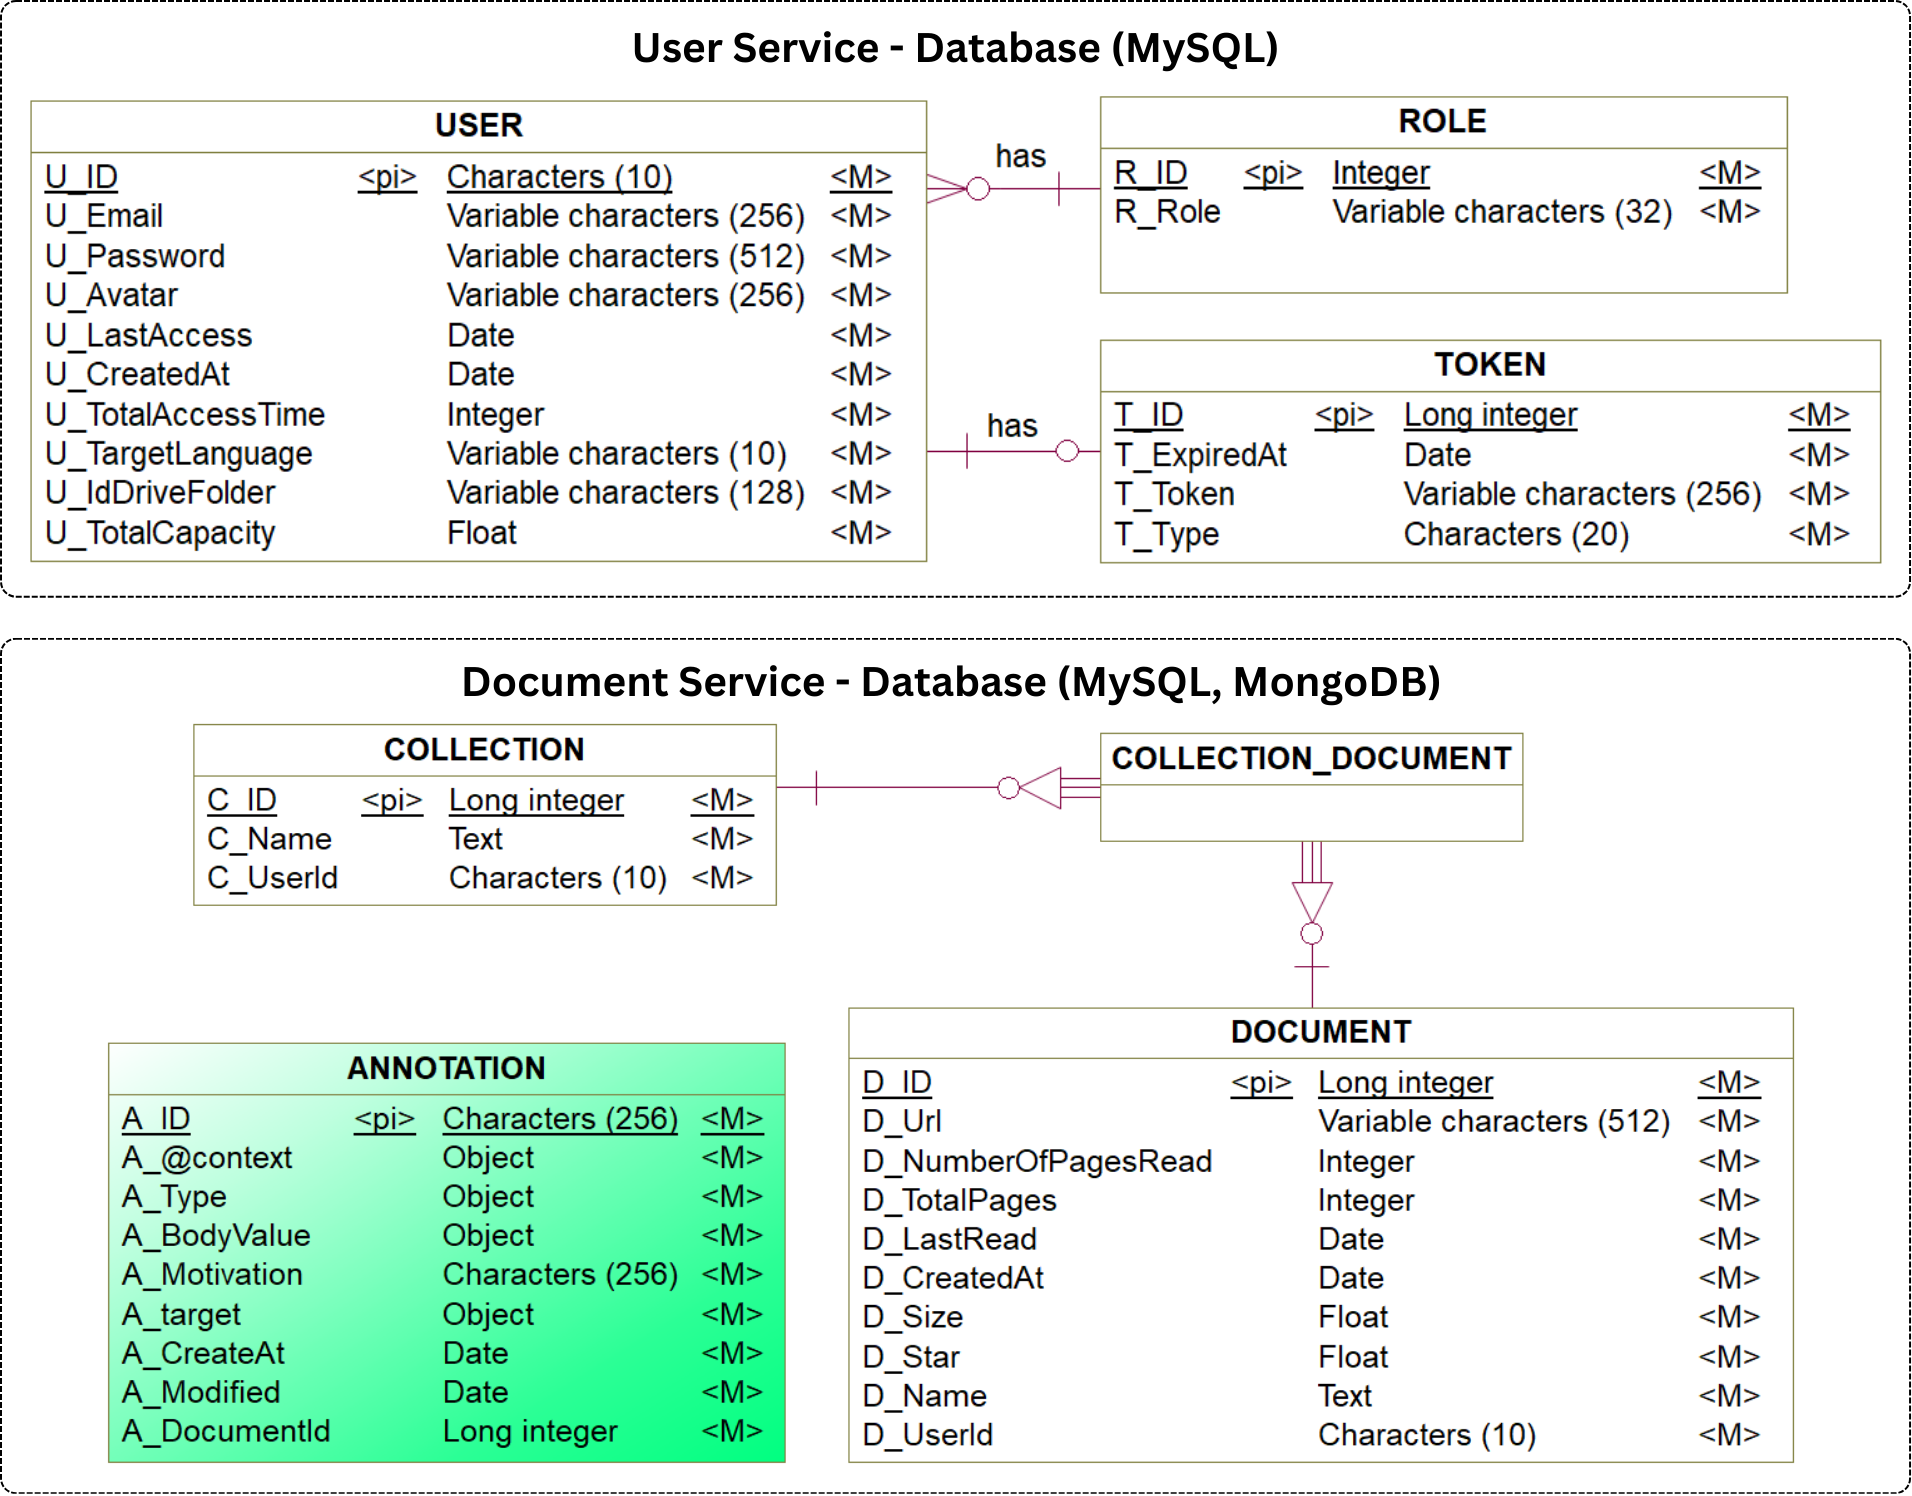The width and height of the screenshot is (1912, 1496).
Task: Select the T_Token attribute
Action: (x=1174, y=494)
